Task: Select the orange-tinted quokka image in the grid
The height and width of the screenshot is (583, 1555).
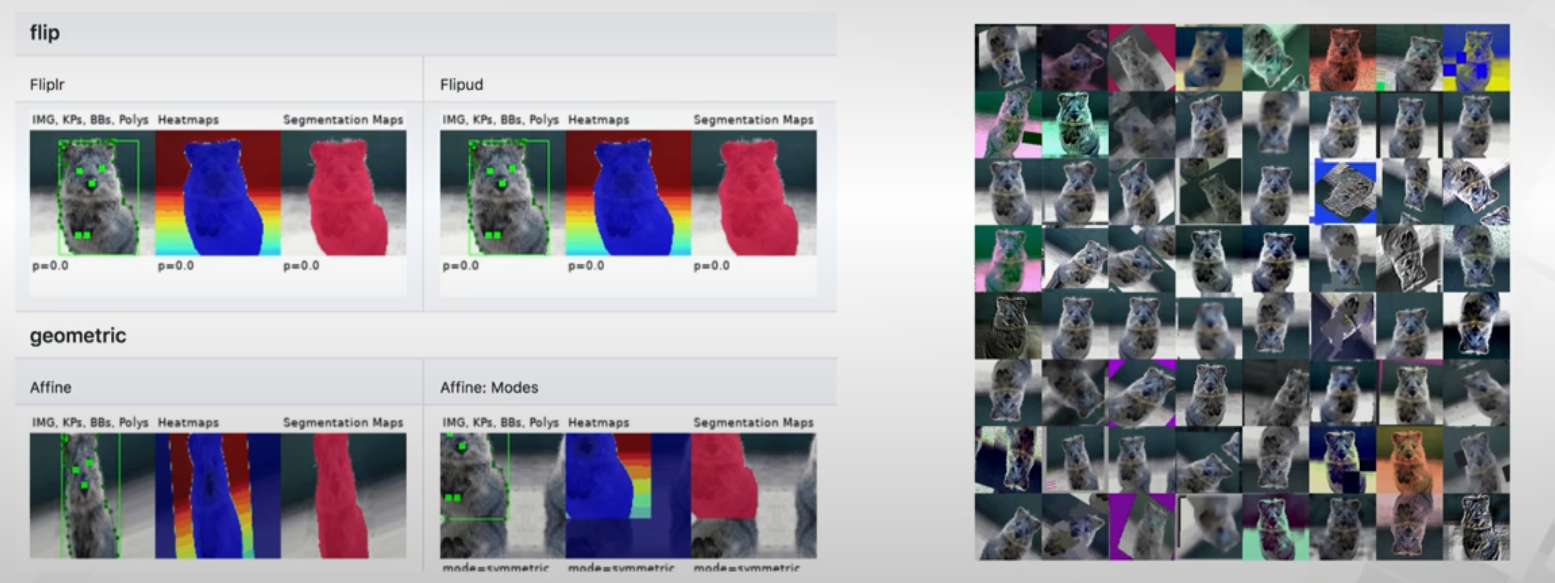Action: [1409, 460]
